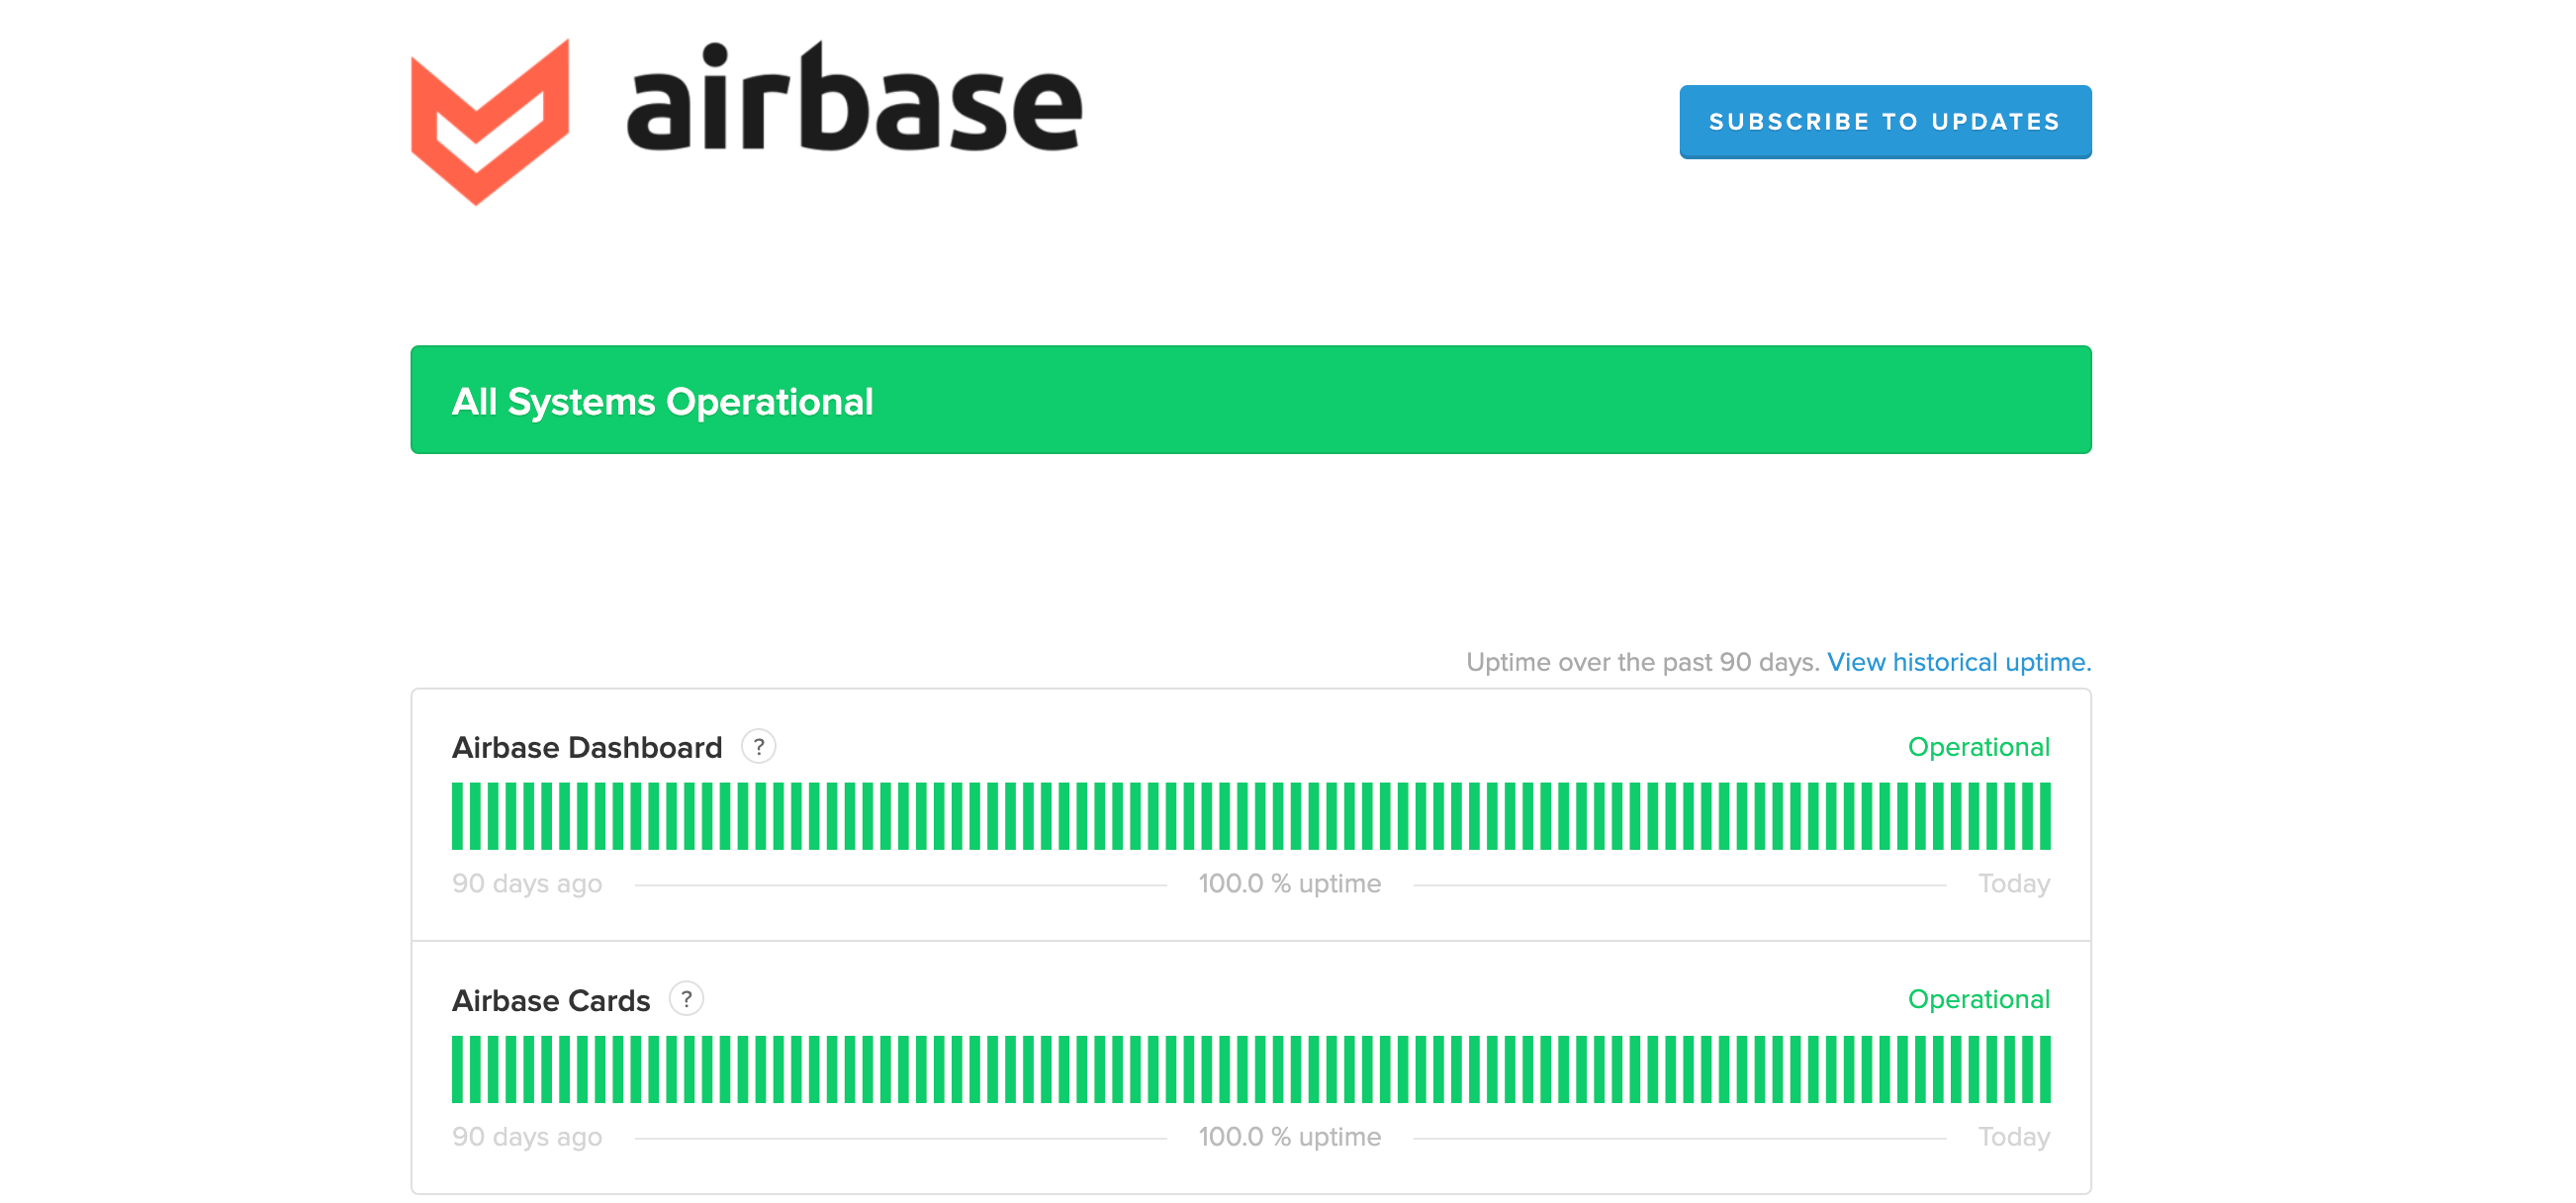Click the Airbase Cards component name
2576x1203 pixels.
click(x=551, y=1000)
